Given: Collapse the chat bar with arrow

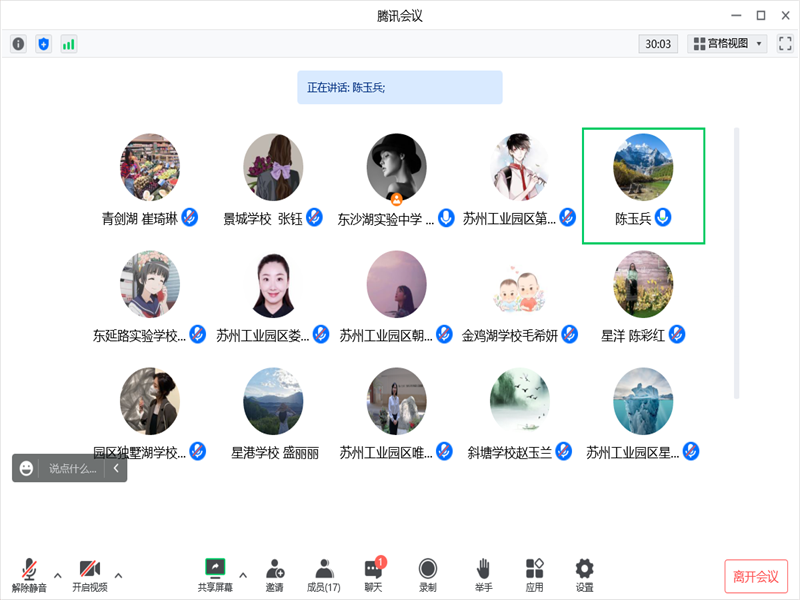Looking at the screenshot, I should click(x=116, y=468).
